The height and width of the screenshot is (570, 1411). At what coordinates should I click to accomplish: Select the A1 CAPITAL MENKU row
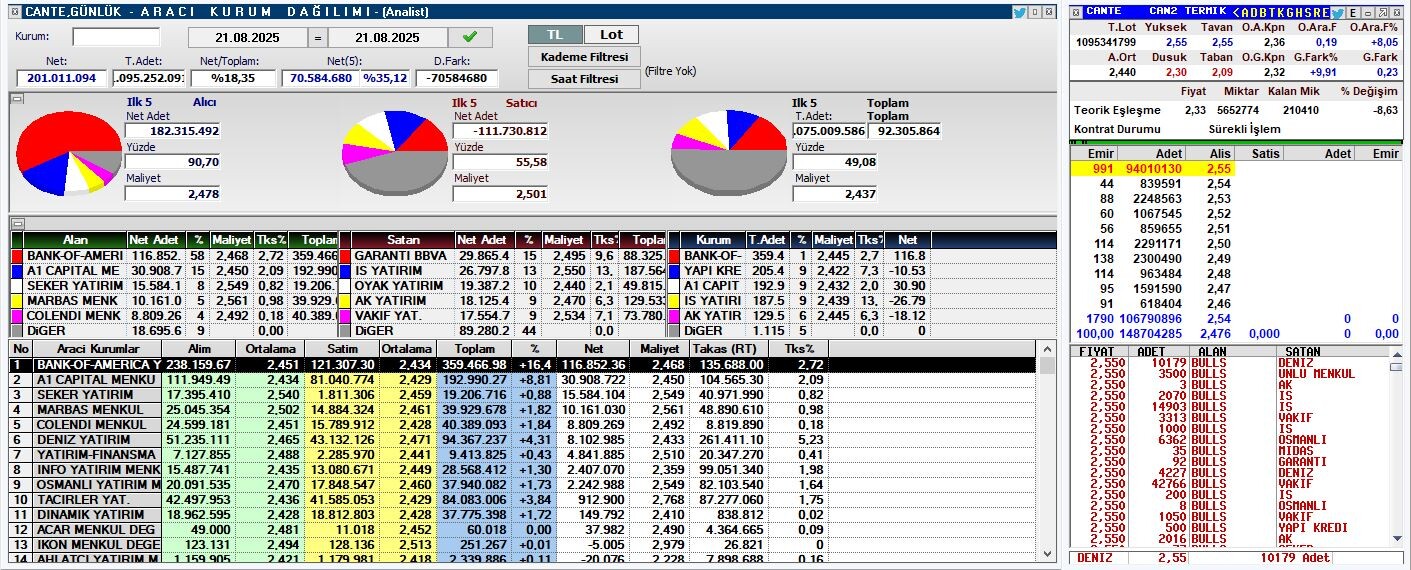click(523, 380)
